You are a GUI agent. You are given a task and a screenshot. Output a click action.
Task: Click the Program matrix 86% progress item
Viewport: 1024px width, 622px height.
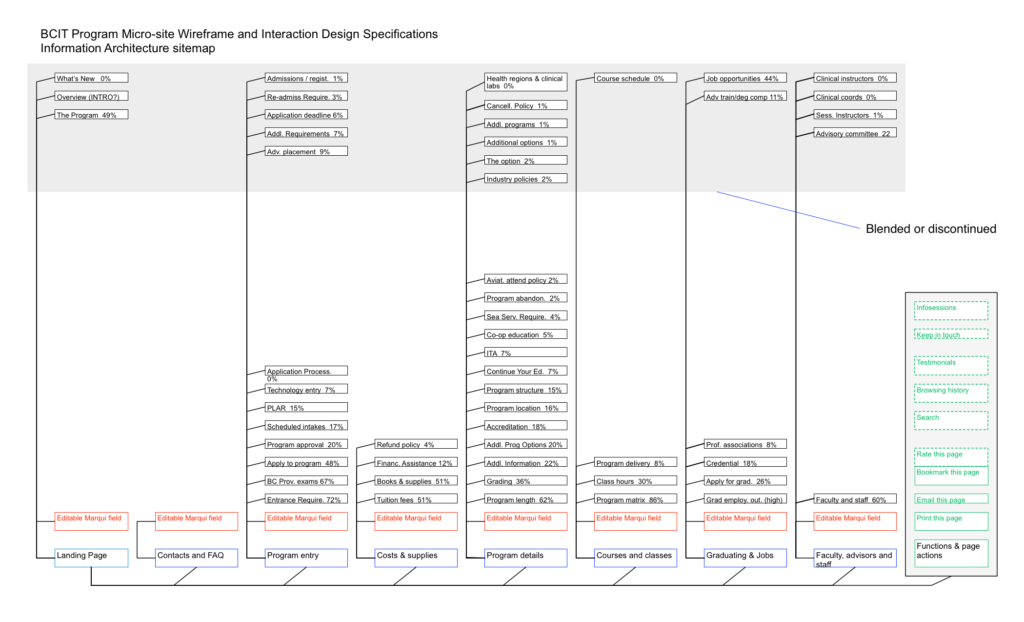click(635, 499)
